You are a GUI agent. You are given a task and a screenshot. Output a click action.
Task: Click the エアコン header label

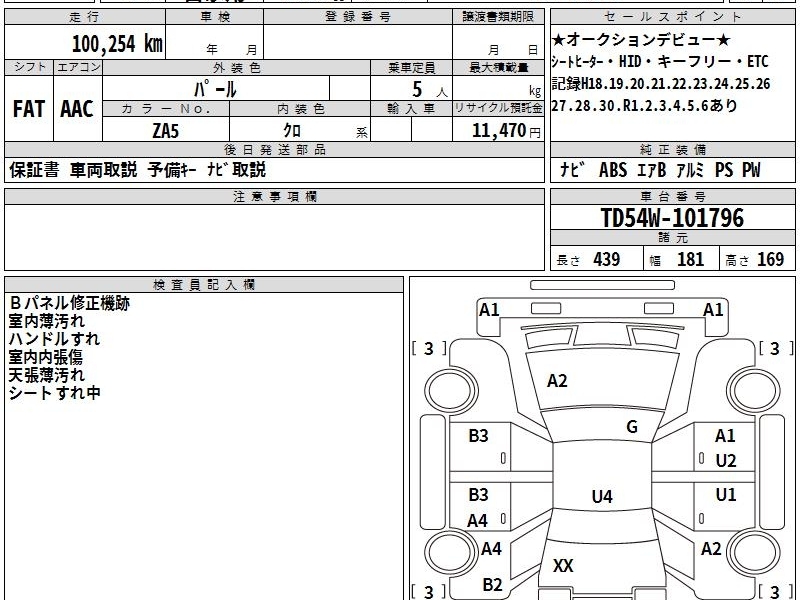[x=78, y=67]
